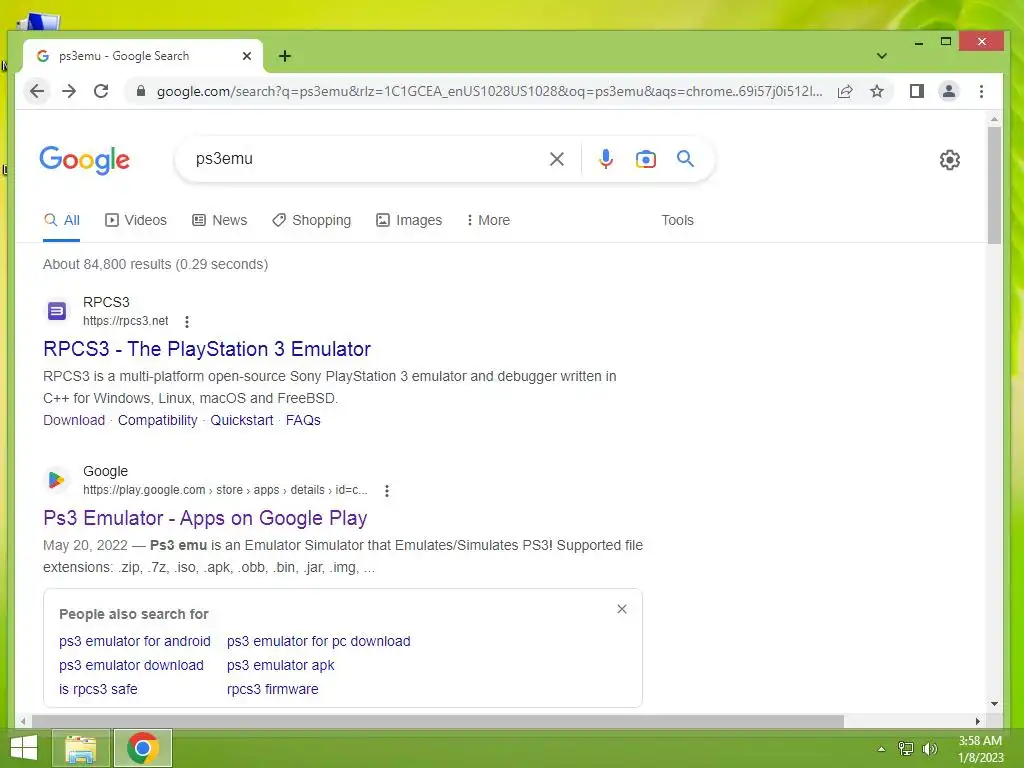Open the RPCS3 Download sitelink

(74, 421)
